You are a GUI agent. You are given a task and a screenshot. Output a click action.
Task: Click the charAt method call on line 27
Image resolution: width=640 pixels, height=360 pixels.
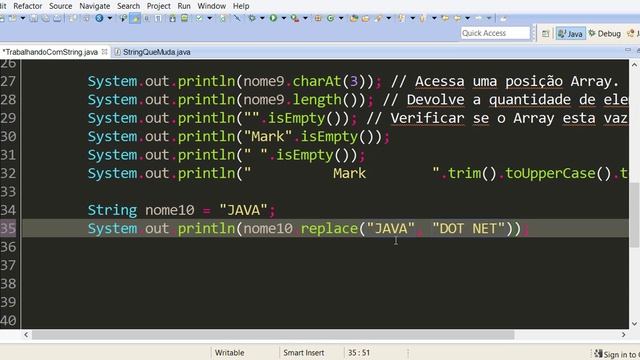(x=317, y=81)
